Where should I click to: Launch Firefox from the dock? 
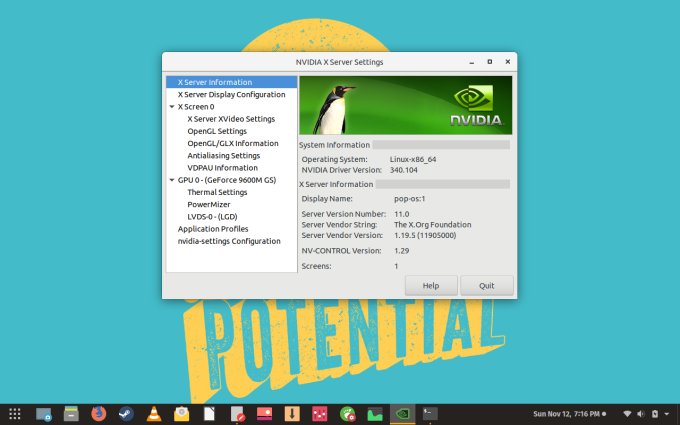(99, 414)
